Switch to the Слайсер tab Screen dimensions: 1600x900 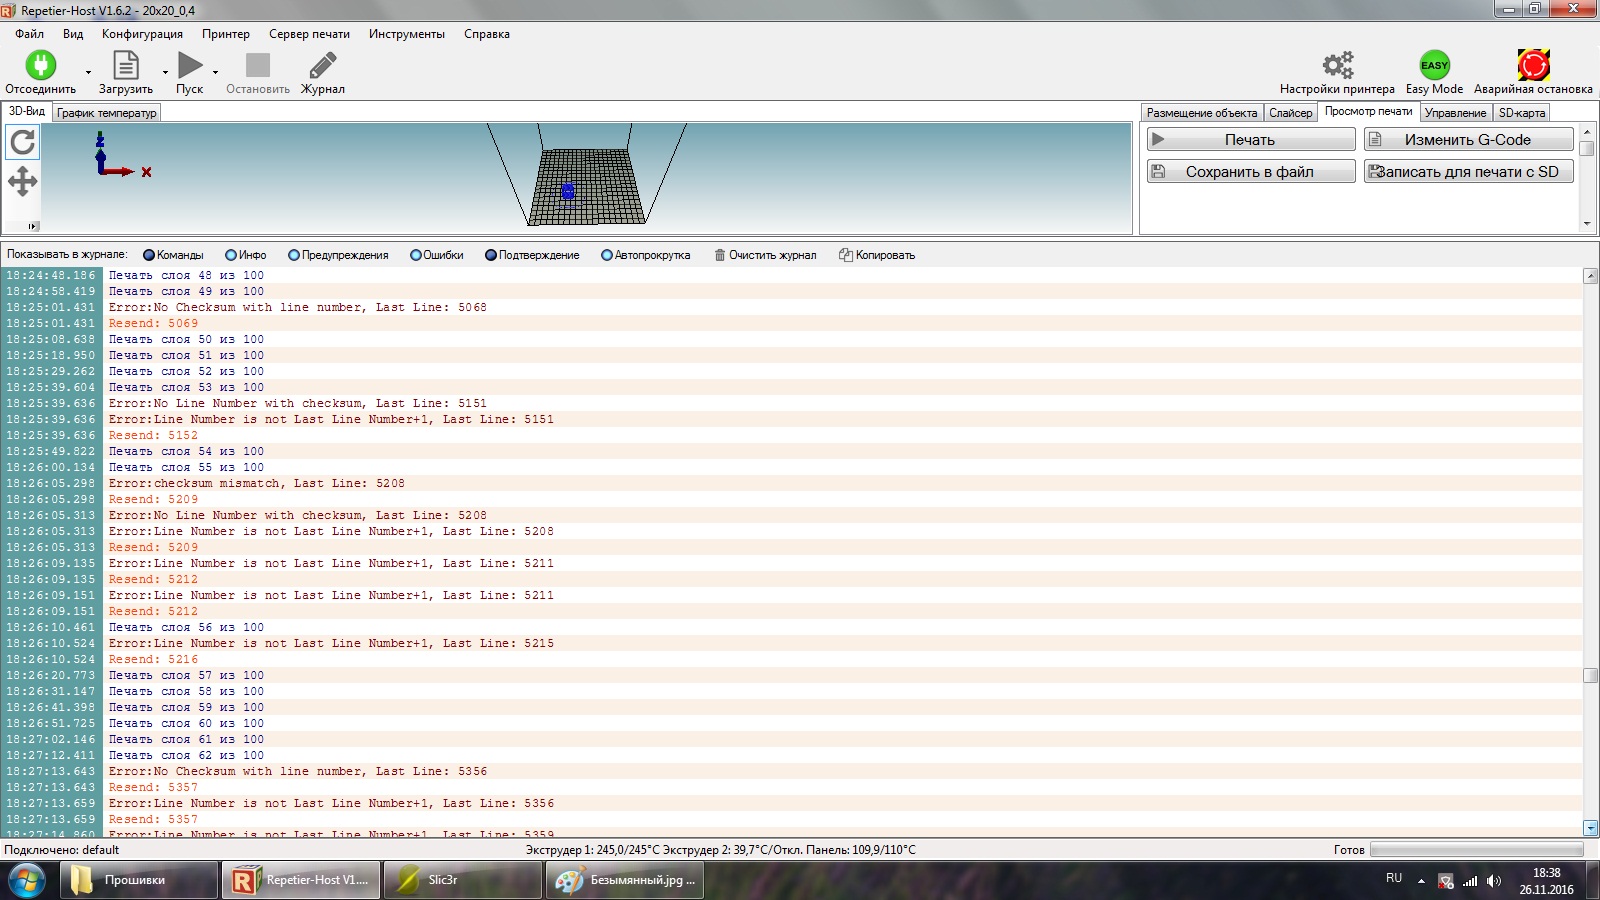(1290, 113)
